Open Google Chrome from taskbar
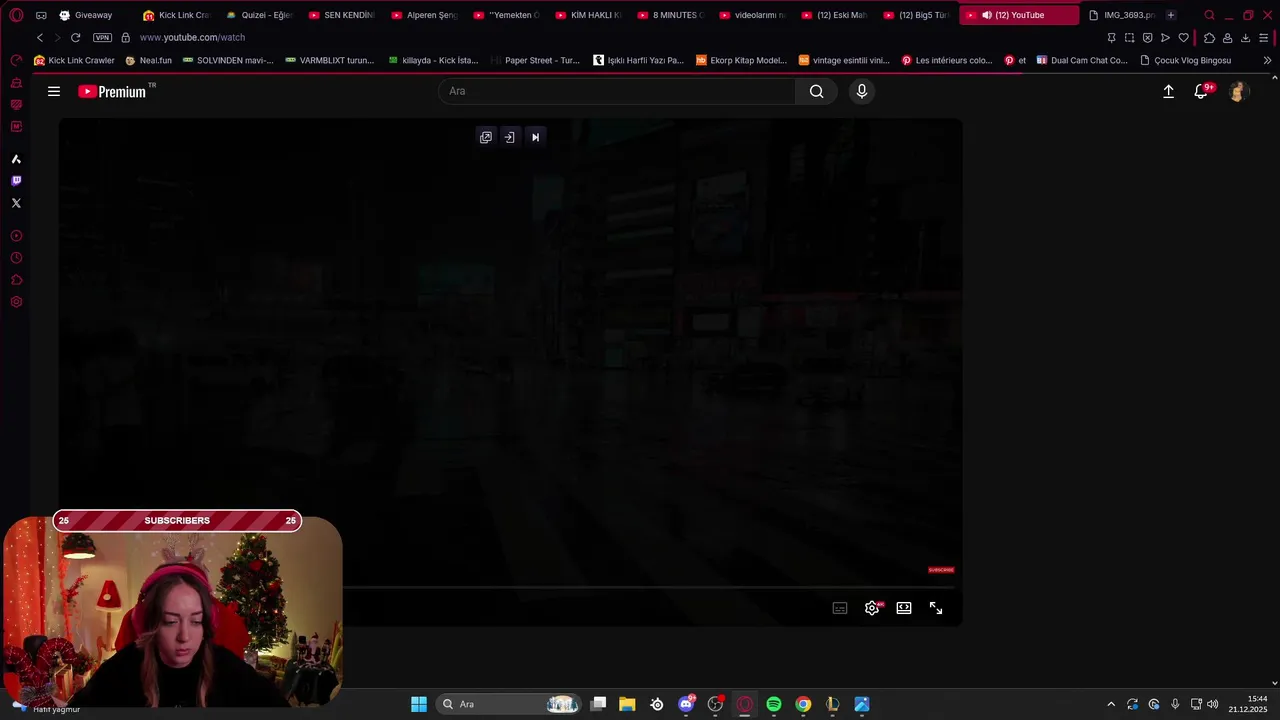The width and height of the screenshot is (1280, 720). [803, 704]
